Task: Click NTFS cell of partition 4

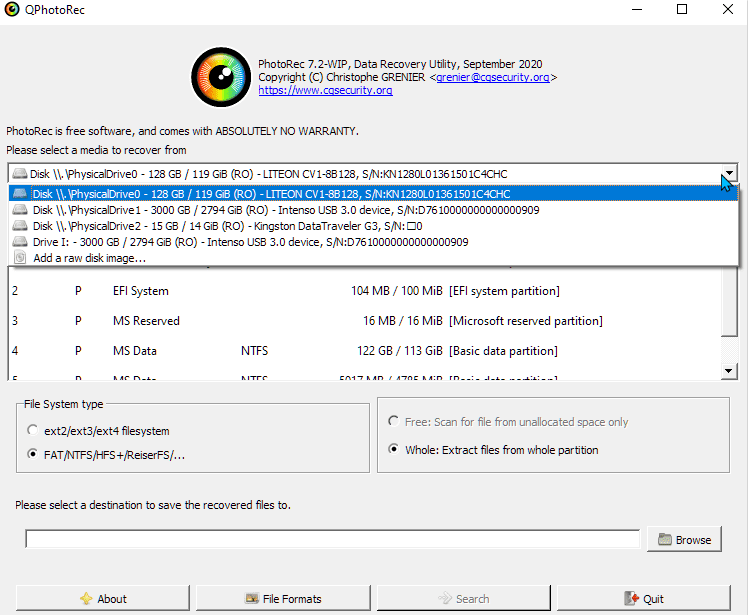Action: (x=254, y=351)
